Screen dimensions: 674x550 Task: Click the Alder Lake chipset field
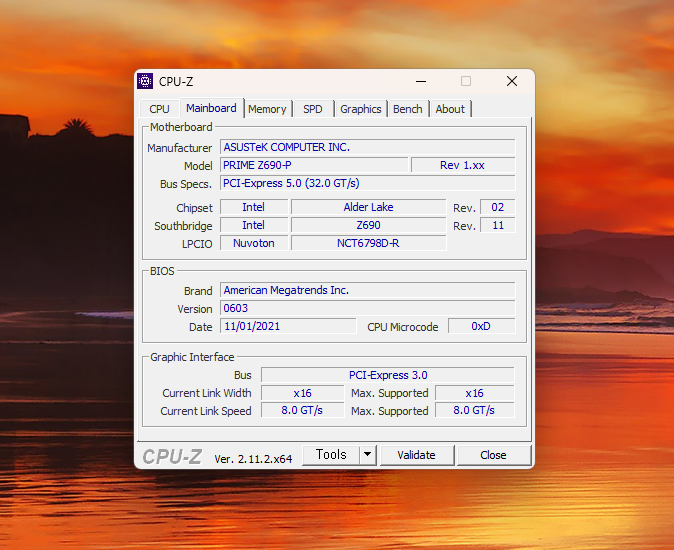[x=368, y=207]
